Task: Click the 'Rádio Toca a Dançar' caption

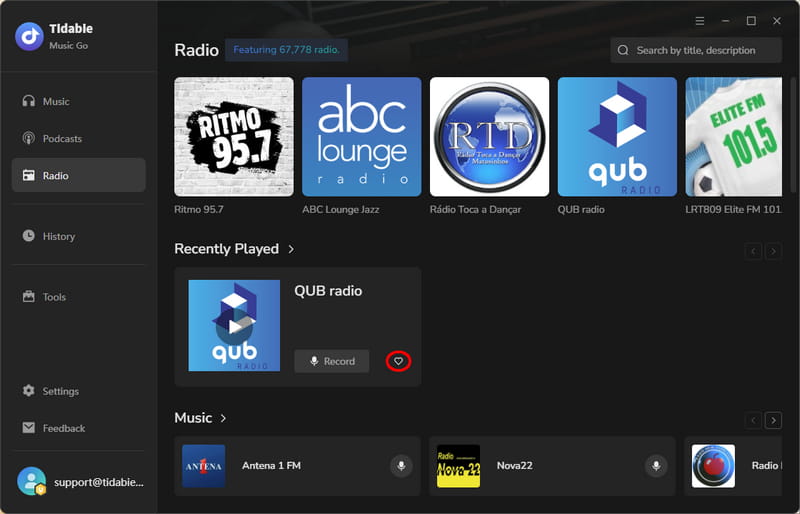Action: tap(476, 209)
